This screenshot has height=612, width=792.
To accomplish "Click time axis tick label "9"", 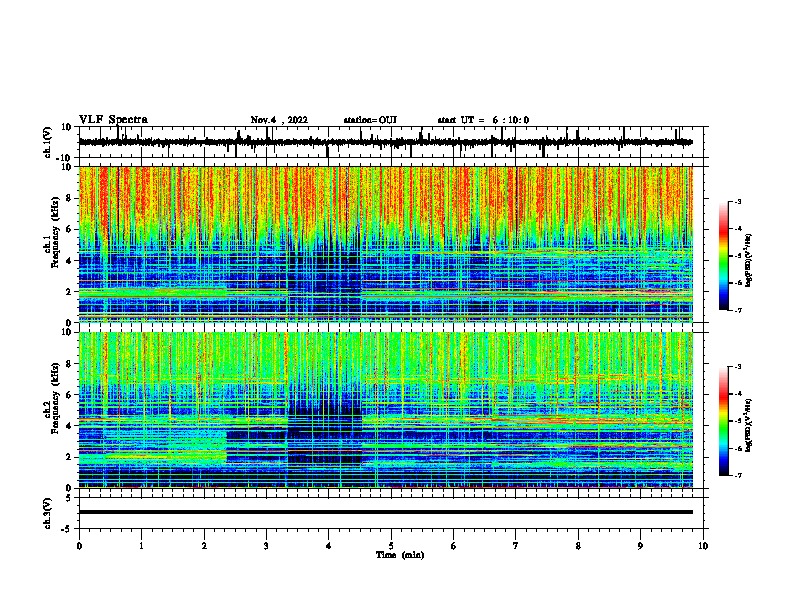I will point(640,546).
